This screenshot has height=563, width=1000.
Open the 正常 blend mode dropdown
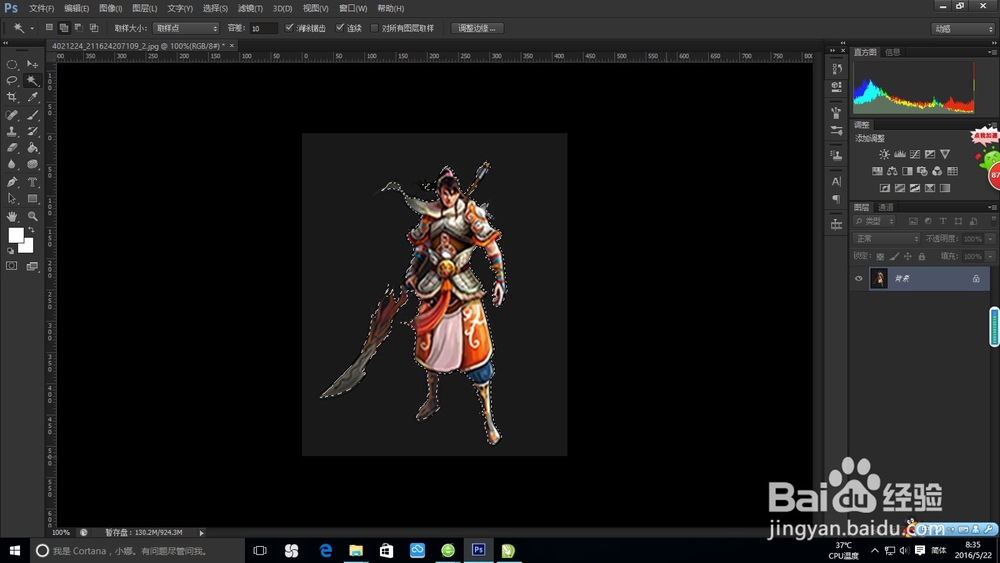[886, 239]
